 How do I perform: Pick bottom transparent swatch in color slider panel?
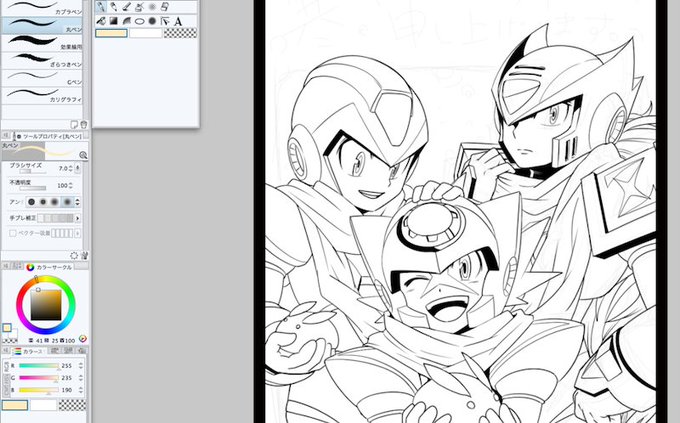[72, 405]
